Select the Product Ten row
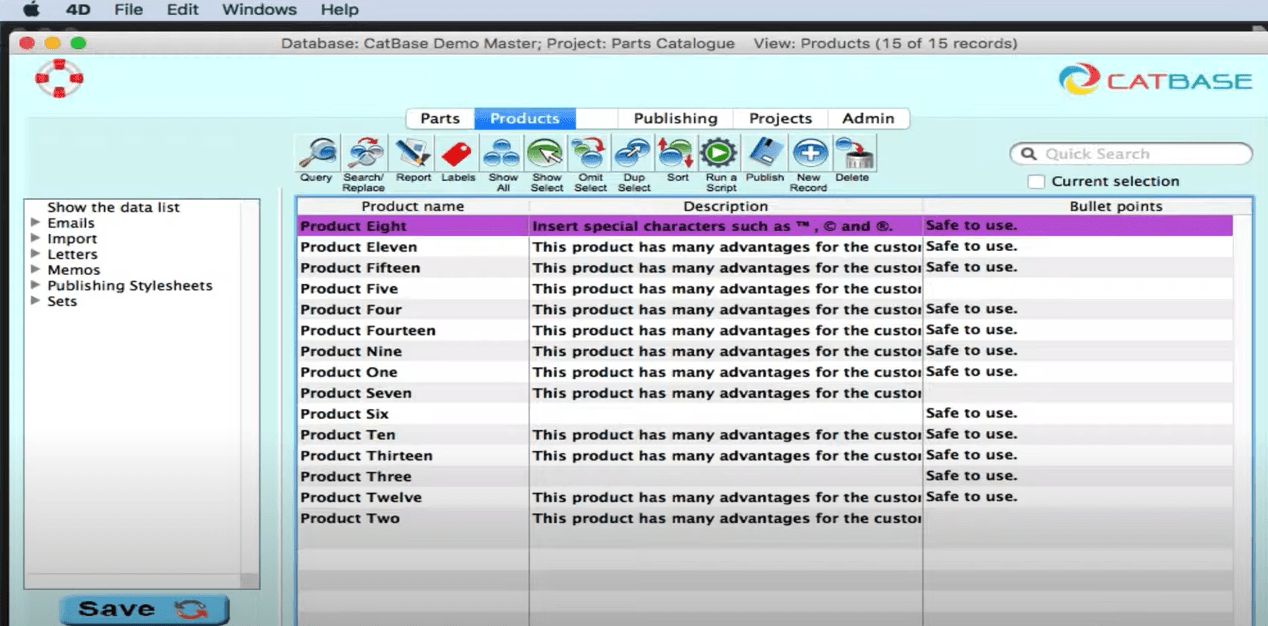This screenshot has height=626, width=1268. [765, 434]
